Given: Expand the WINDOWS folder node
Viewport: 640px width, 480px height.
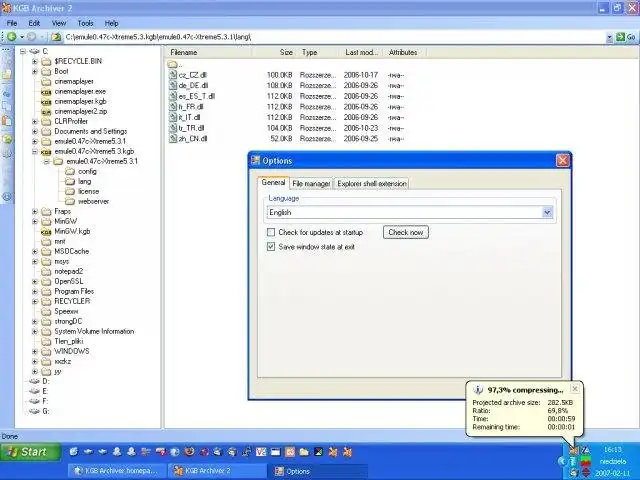Looking at the screenshot, I should 35,351.
